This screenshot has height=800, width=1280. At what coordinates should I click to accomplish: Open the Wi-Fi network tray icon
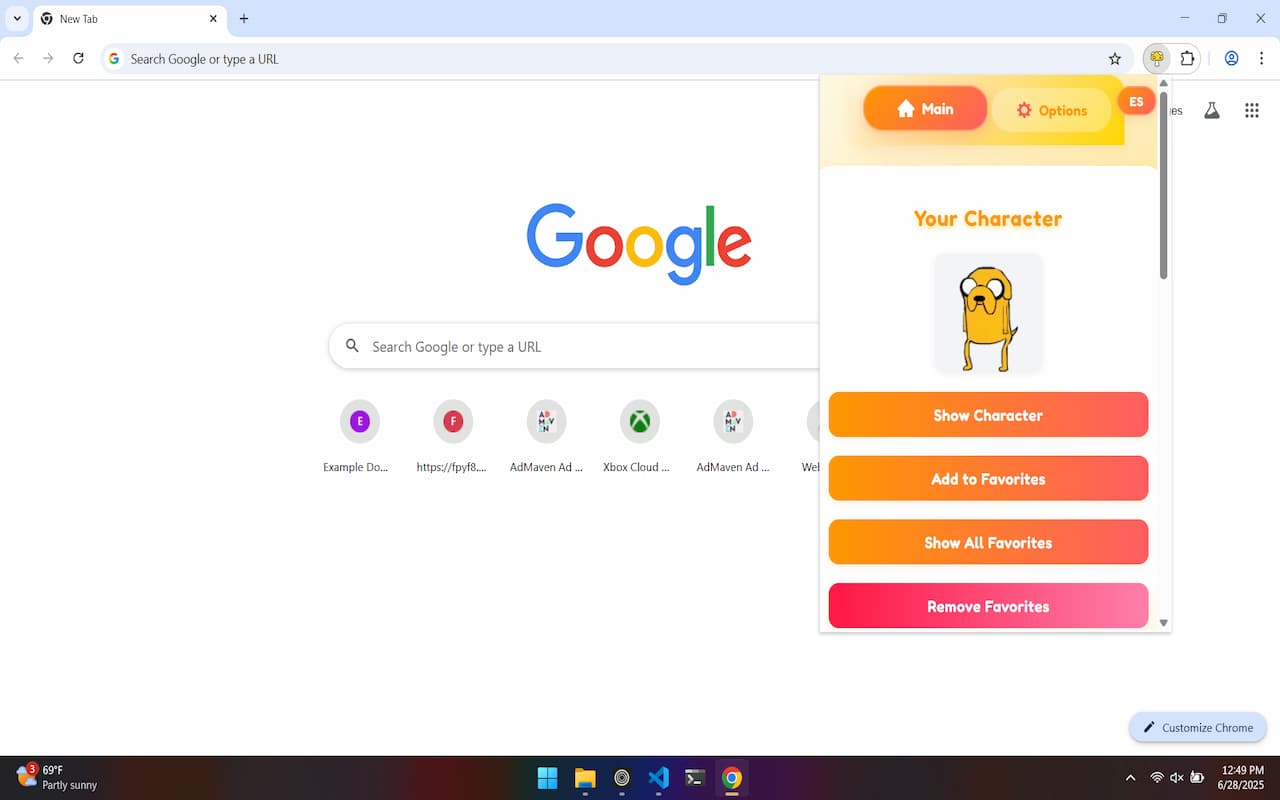pos(1157,778)
